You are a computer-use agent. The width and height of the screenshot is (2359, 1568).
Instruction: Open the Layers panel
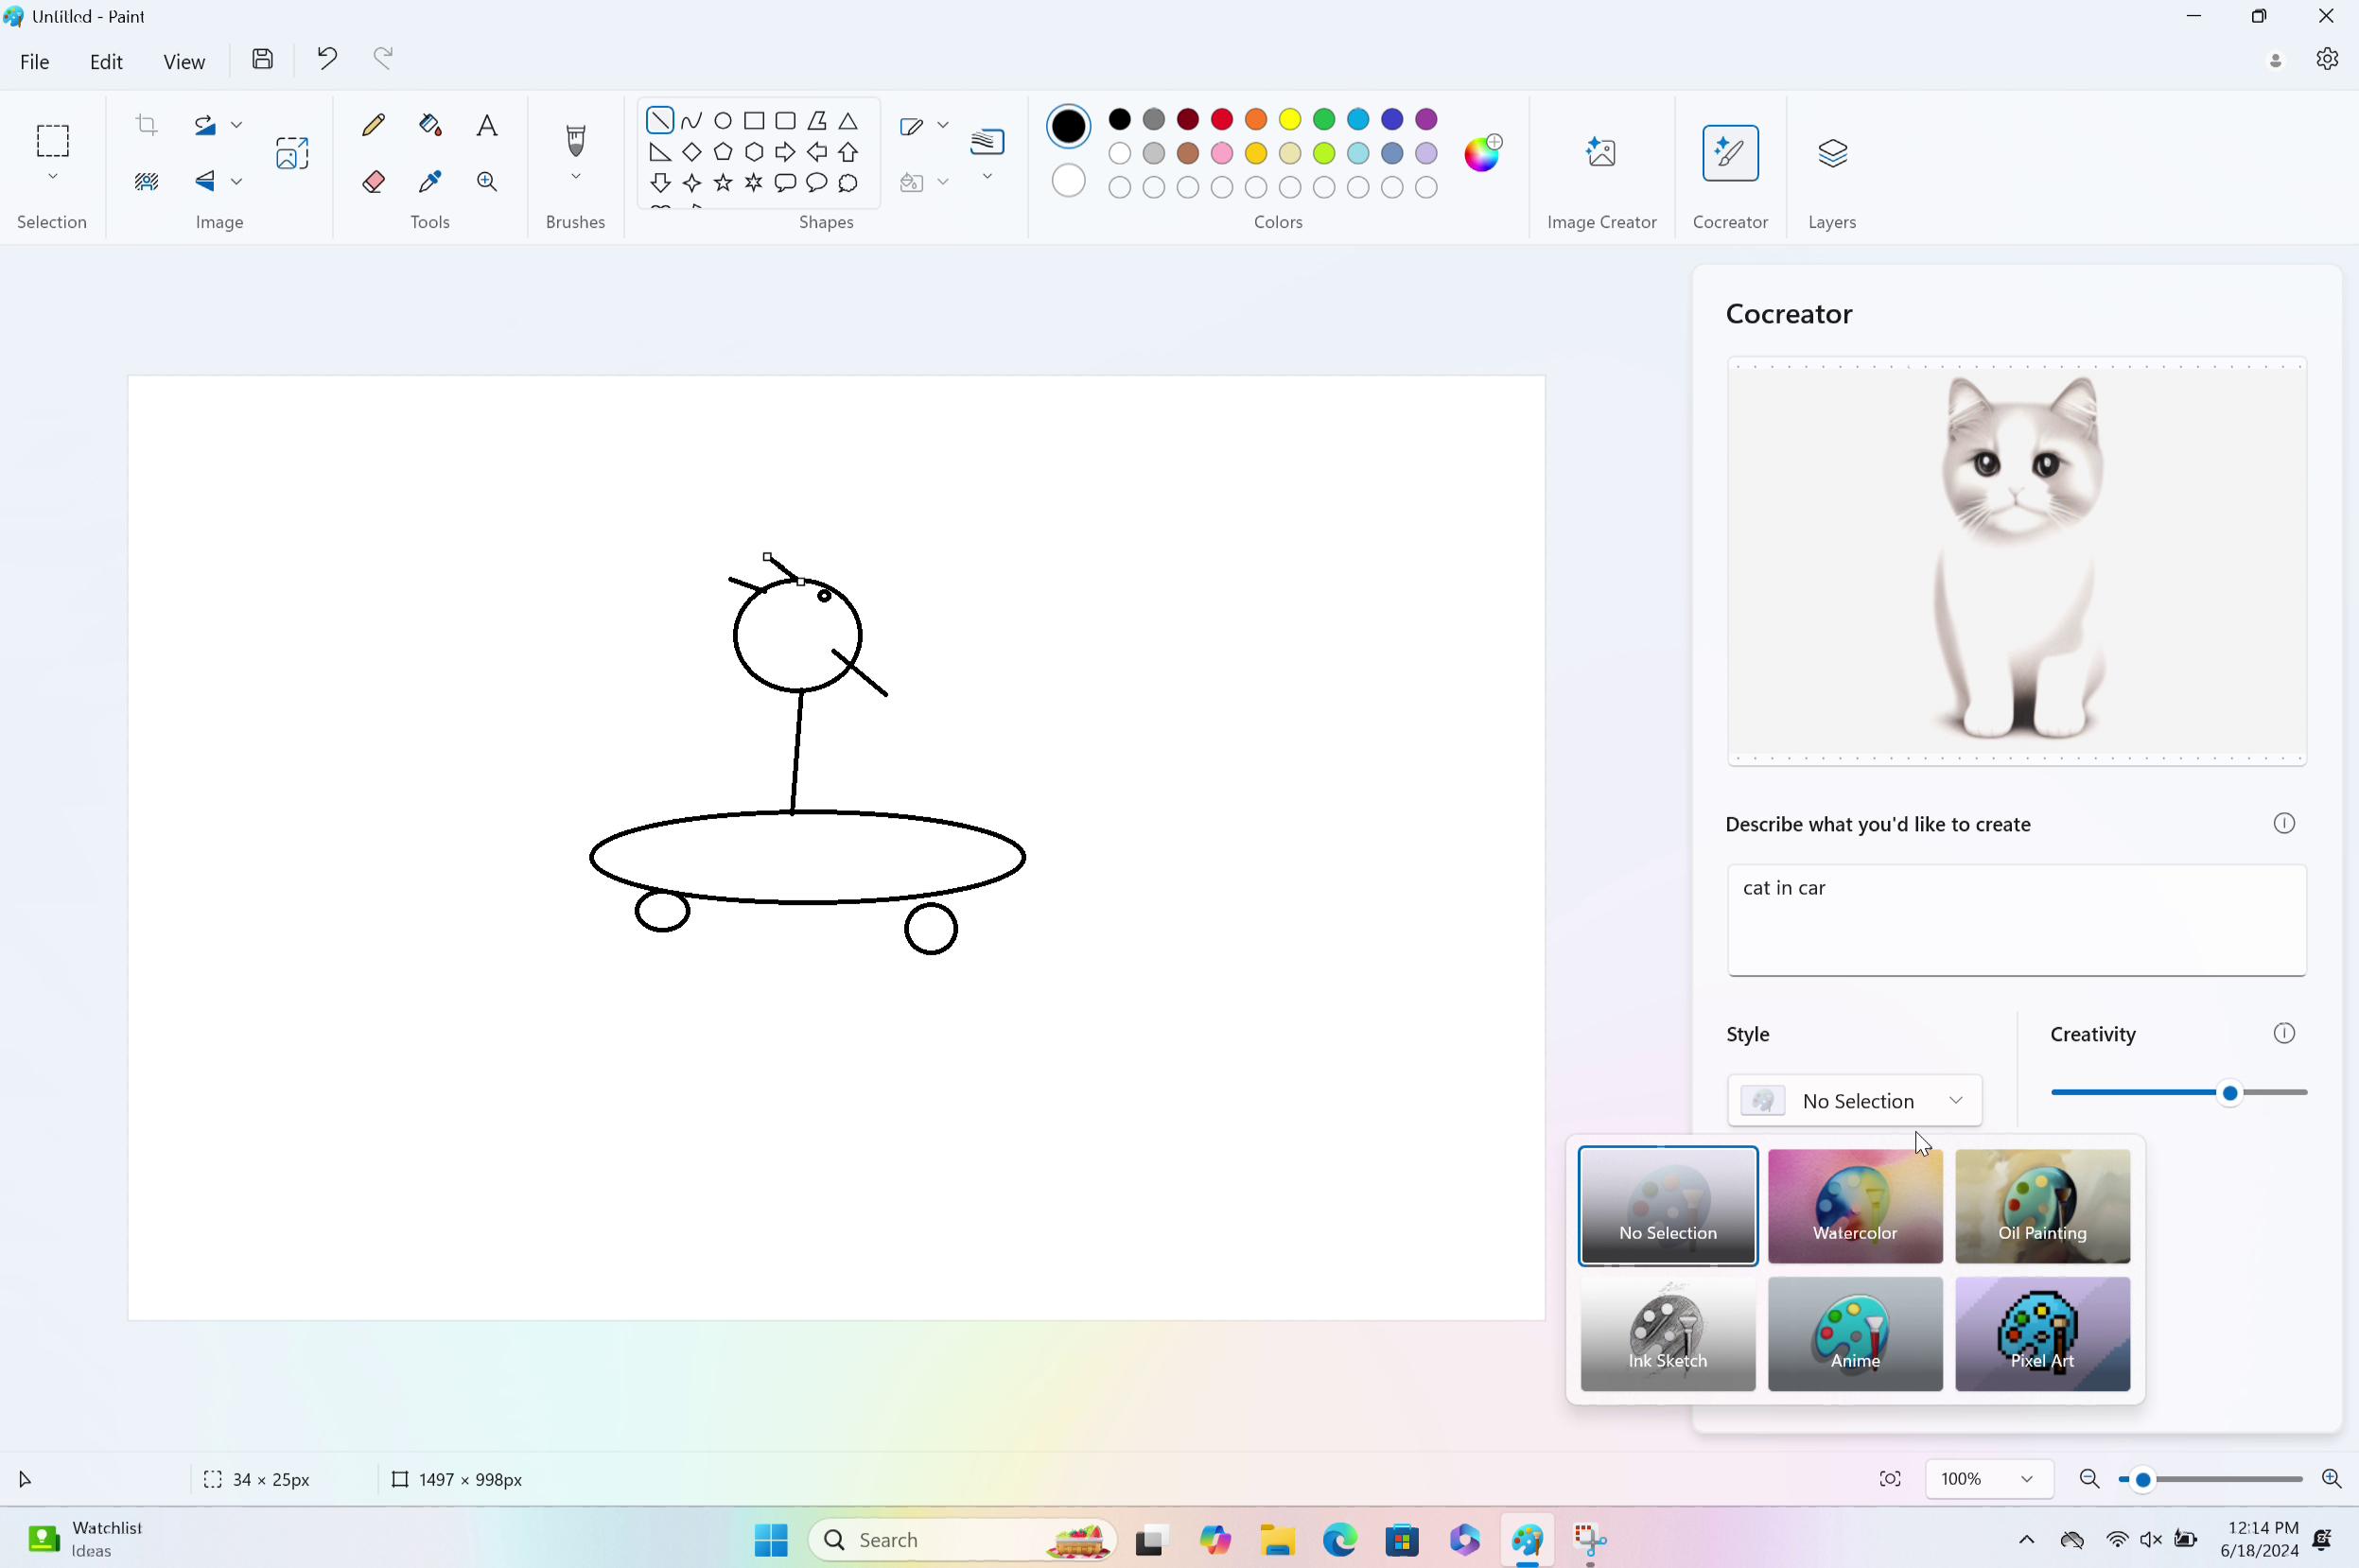[1832, 153]
